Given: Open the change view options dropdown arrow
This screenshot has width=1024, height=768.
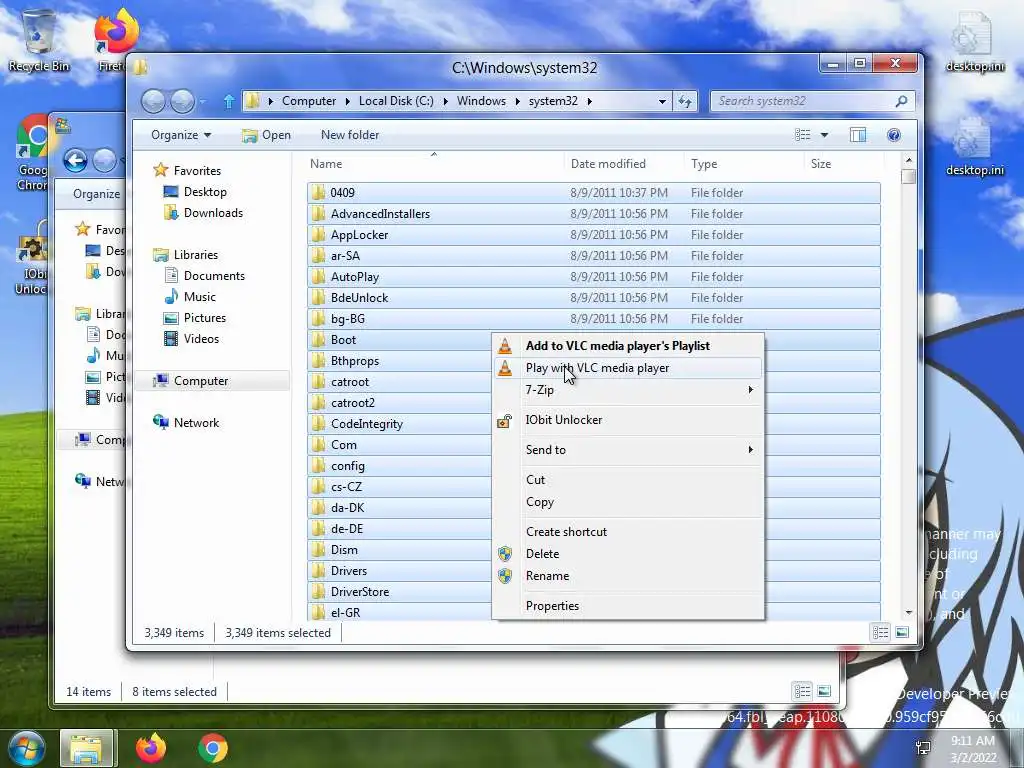Looking at the screenshot, I should pos(824,135).
